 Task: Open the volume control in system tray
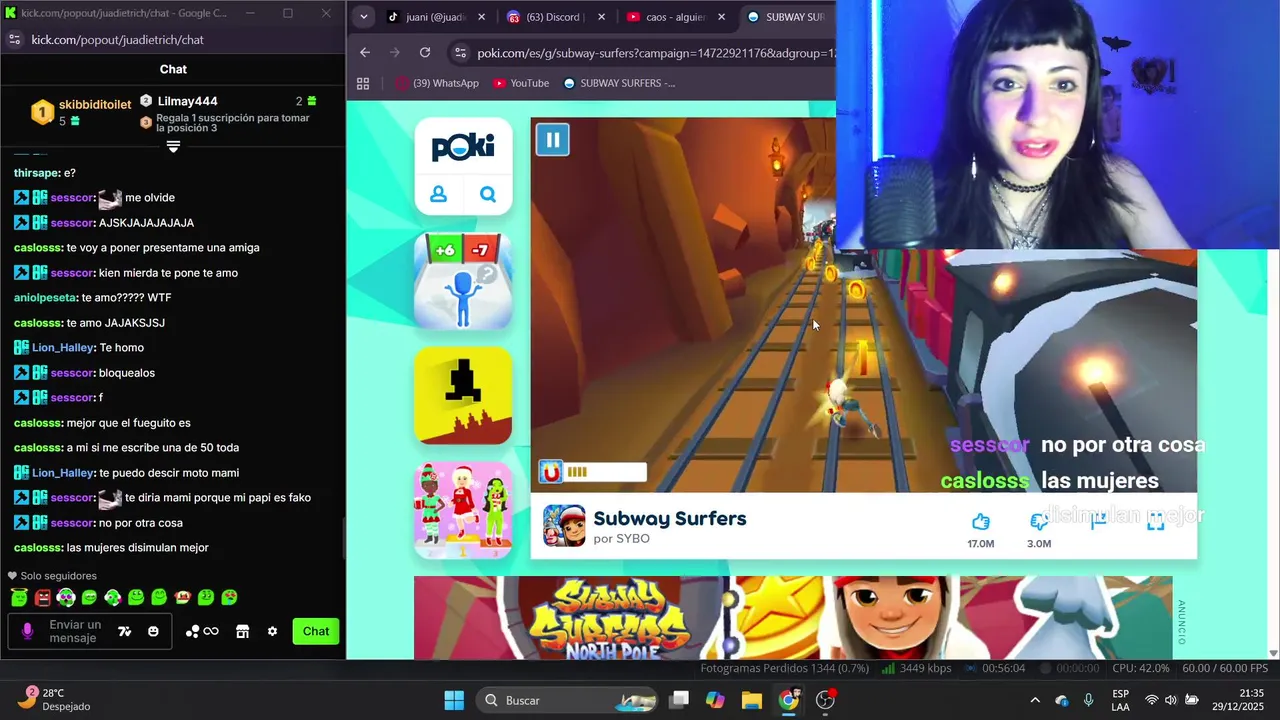1171,700
